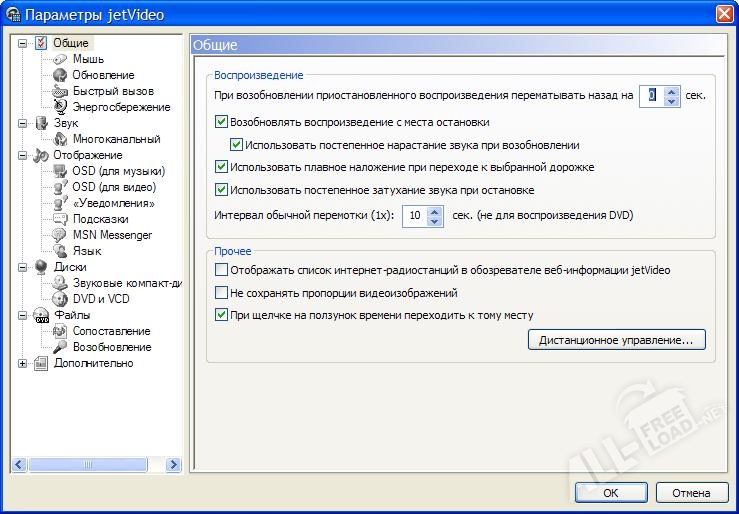Click the sidebar horizontal scrollbar right arrow
The height and width of the screenshot is (514, 739).
173,464
